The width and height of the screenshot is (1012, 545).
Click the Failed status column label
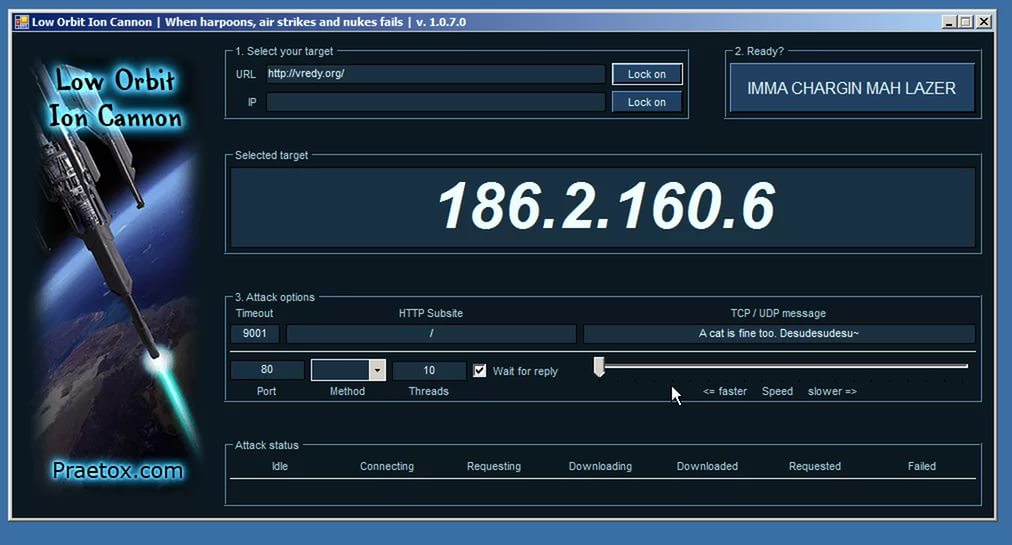click(x=922, y=466)
